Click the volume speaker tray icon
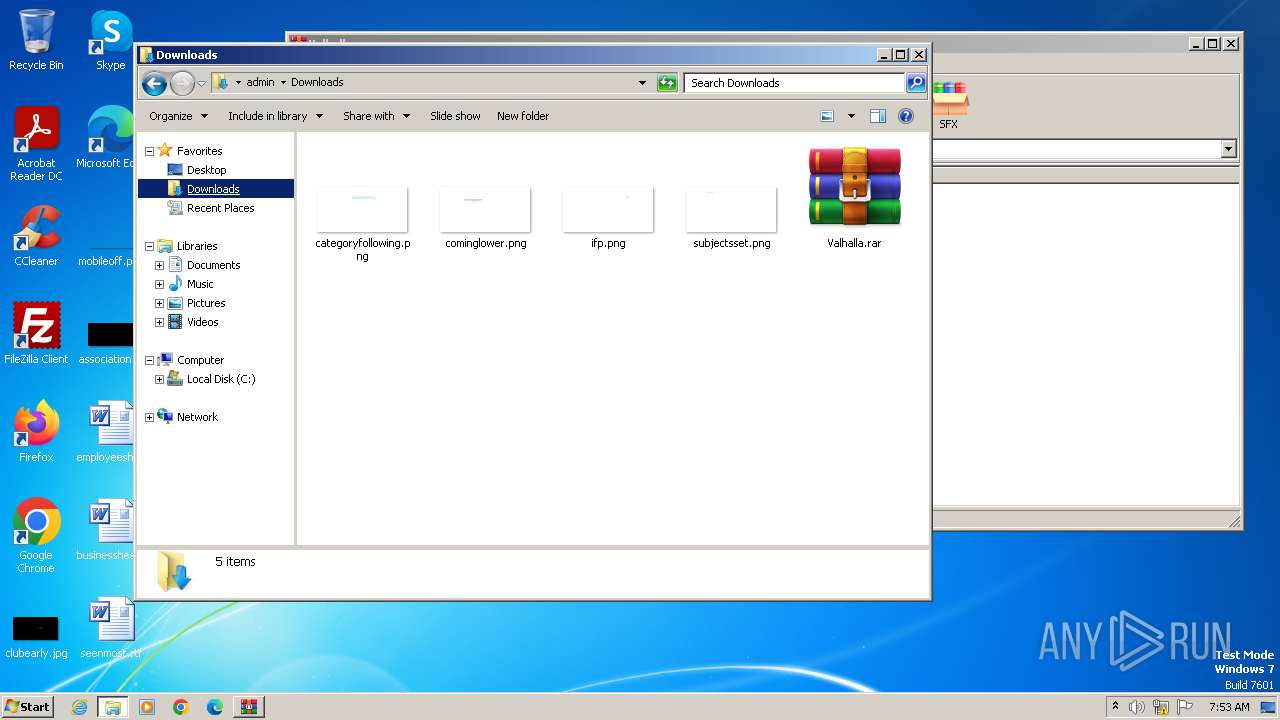 [1137, 707]
